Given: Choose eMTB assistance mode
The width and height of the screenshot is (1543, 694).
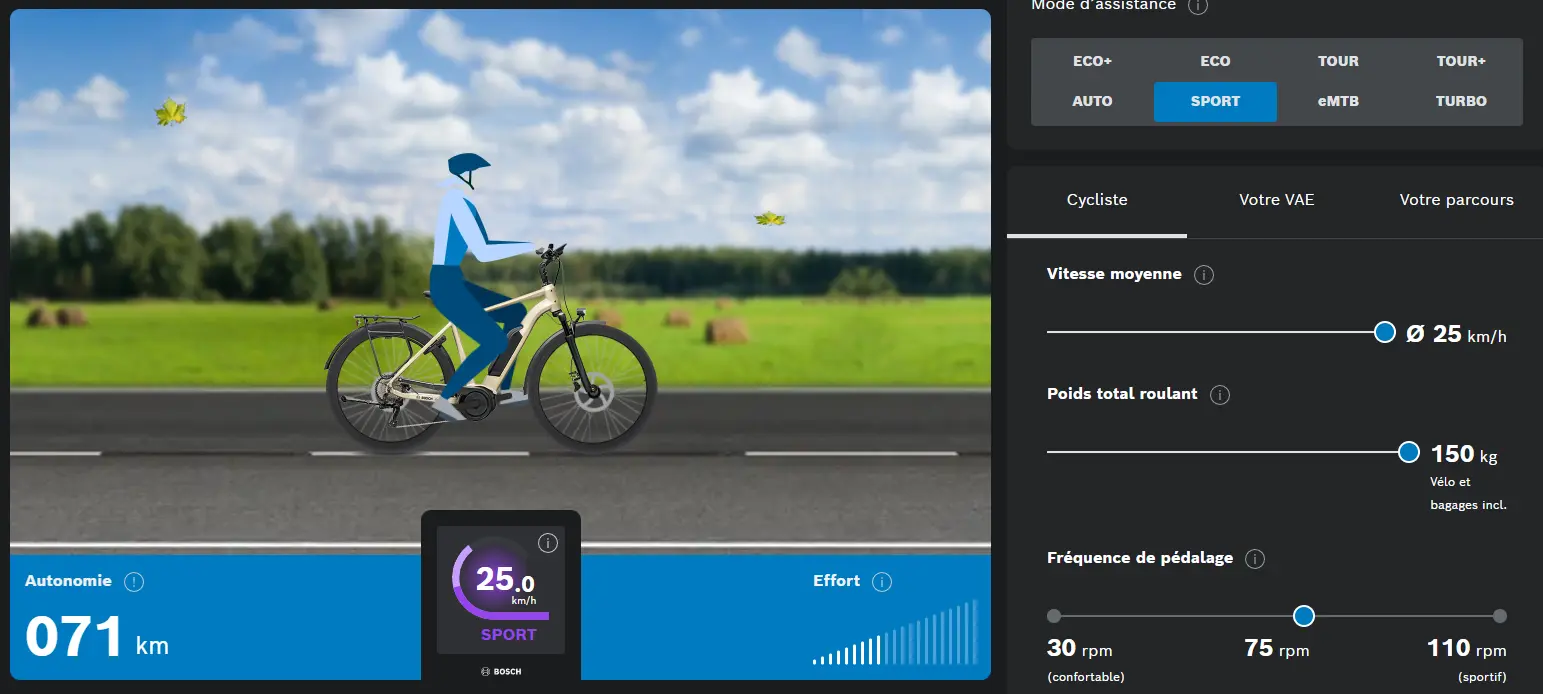Looking at the screenshot, I should tap(1338, 101).
